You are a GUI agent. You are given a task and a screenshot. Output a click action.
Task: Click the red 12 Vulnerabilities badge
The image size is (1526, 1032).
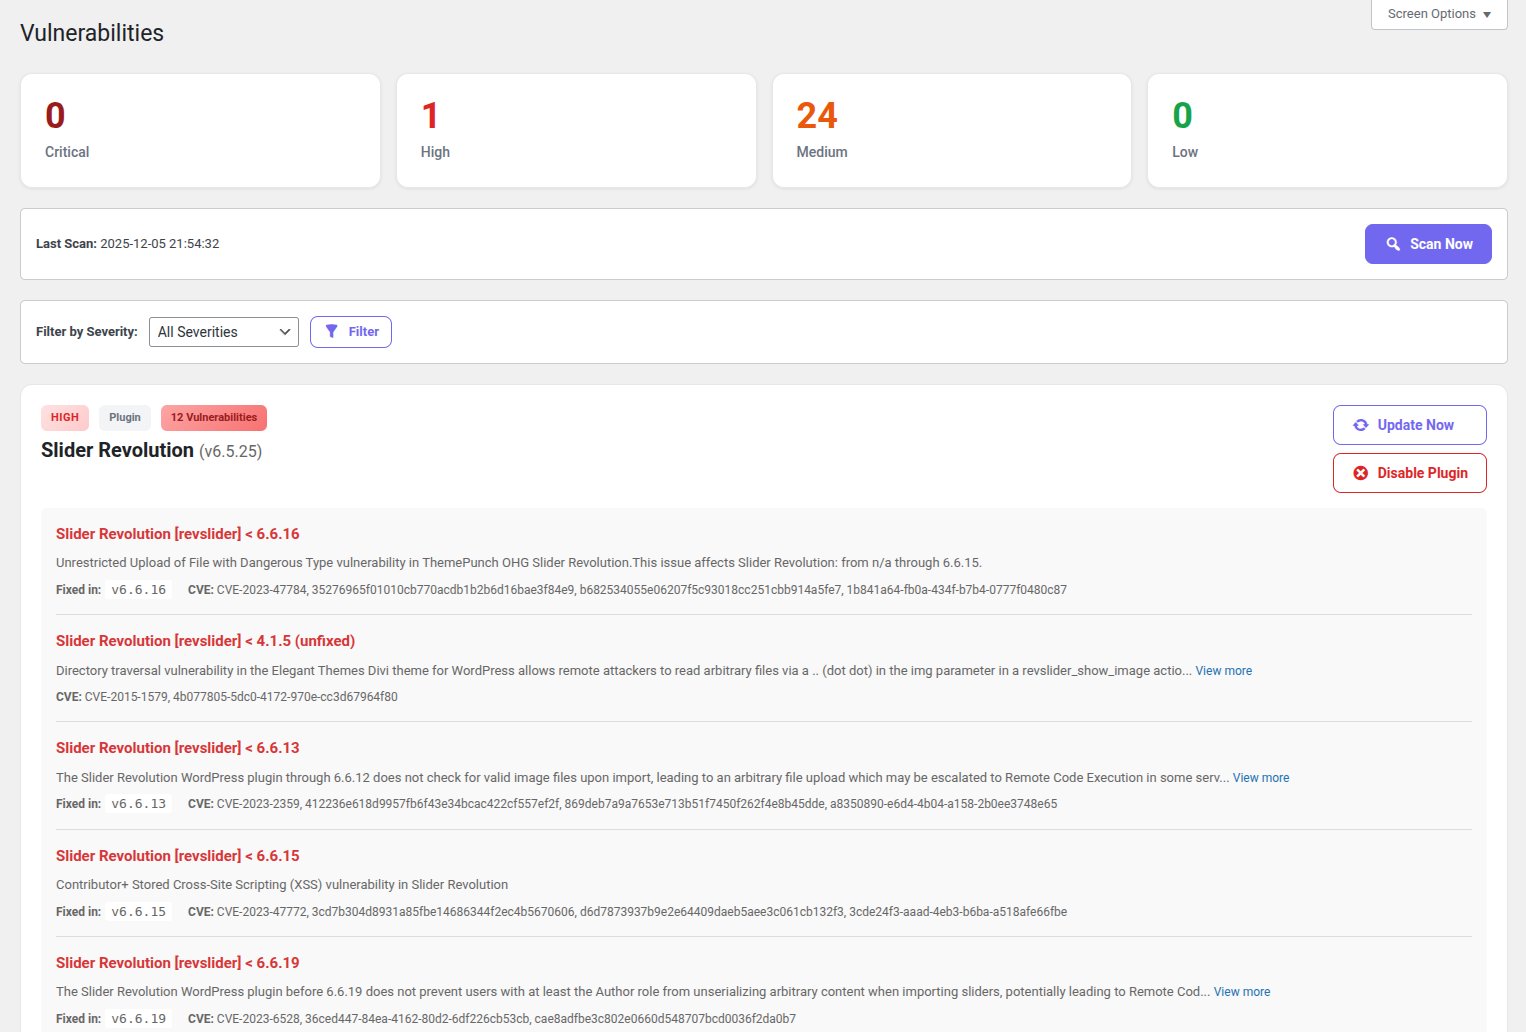click(213, 417)
